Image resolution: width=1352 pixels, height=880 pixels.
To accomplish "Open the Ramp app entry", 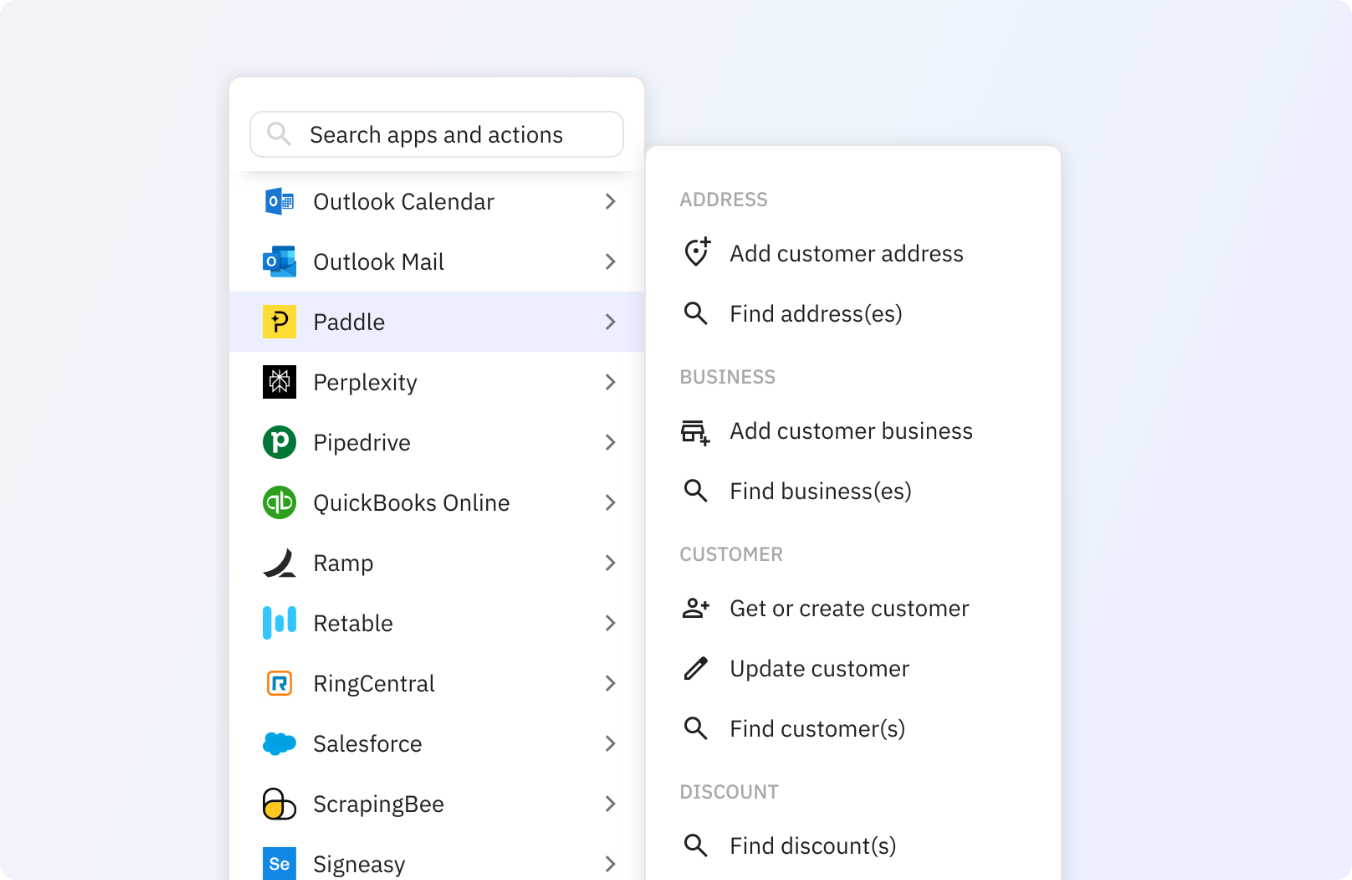I will click(437, 563).
